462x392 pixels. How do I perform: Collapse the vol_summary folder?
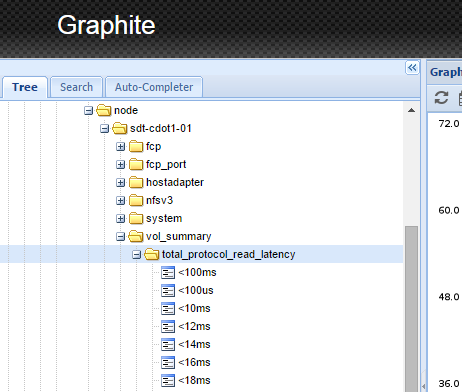(x=120, y=236)
